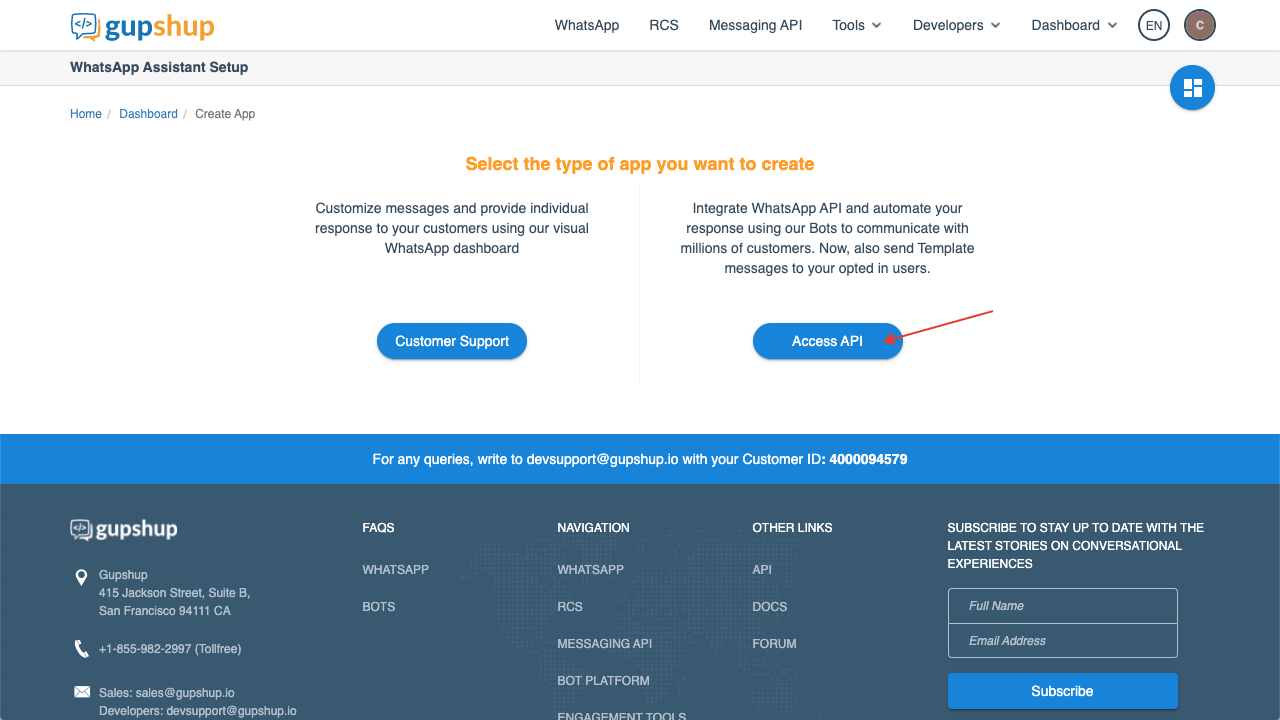Click the Email Address input field
Image resolution: width=1280 pixels, height=720 pixels.
[x=1062, y=641]
